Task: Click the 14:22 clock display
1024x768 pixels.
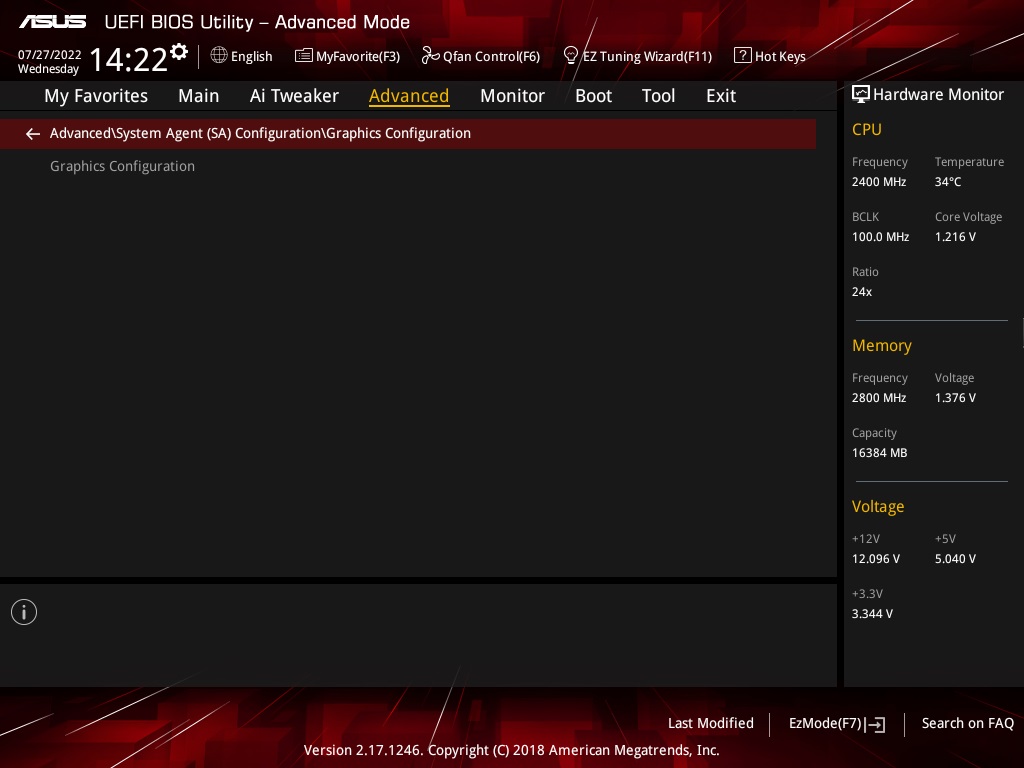Action: click(129, 59)
